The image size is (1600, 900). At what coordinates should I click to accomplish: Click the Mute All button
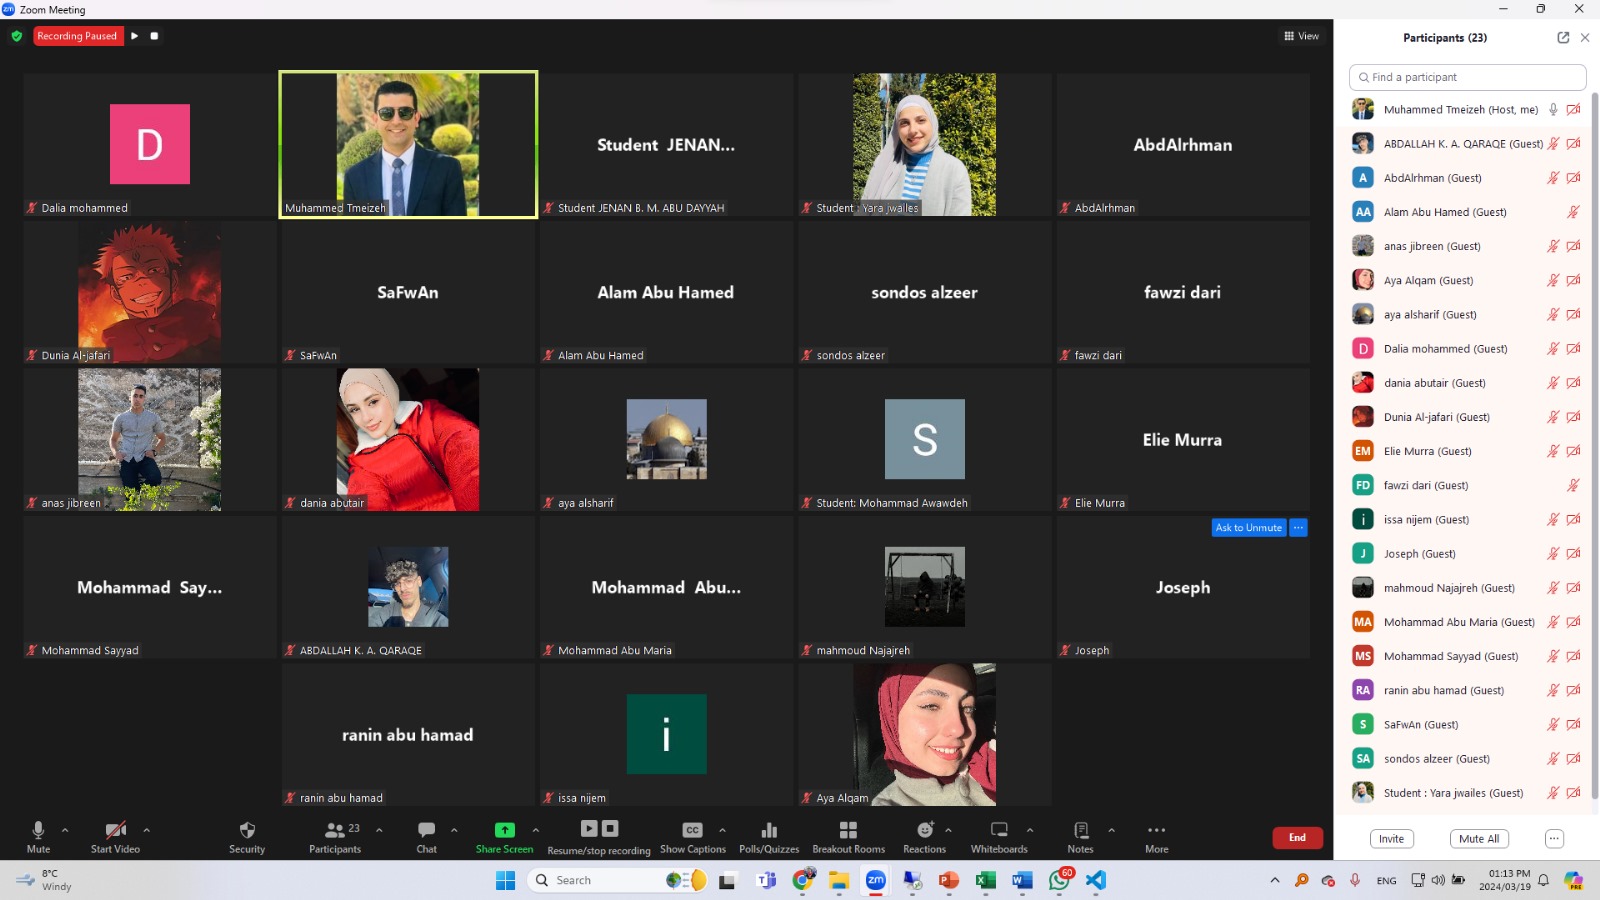tap(1478, 839)
